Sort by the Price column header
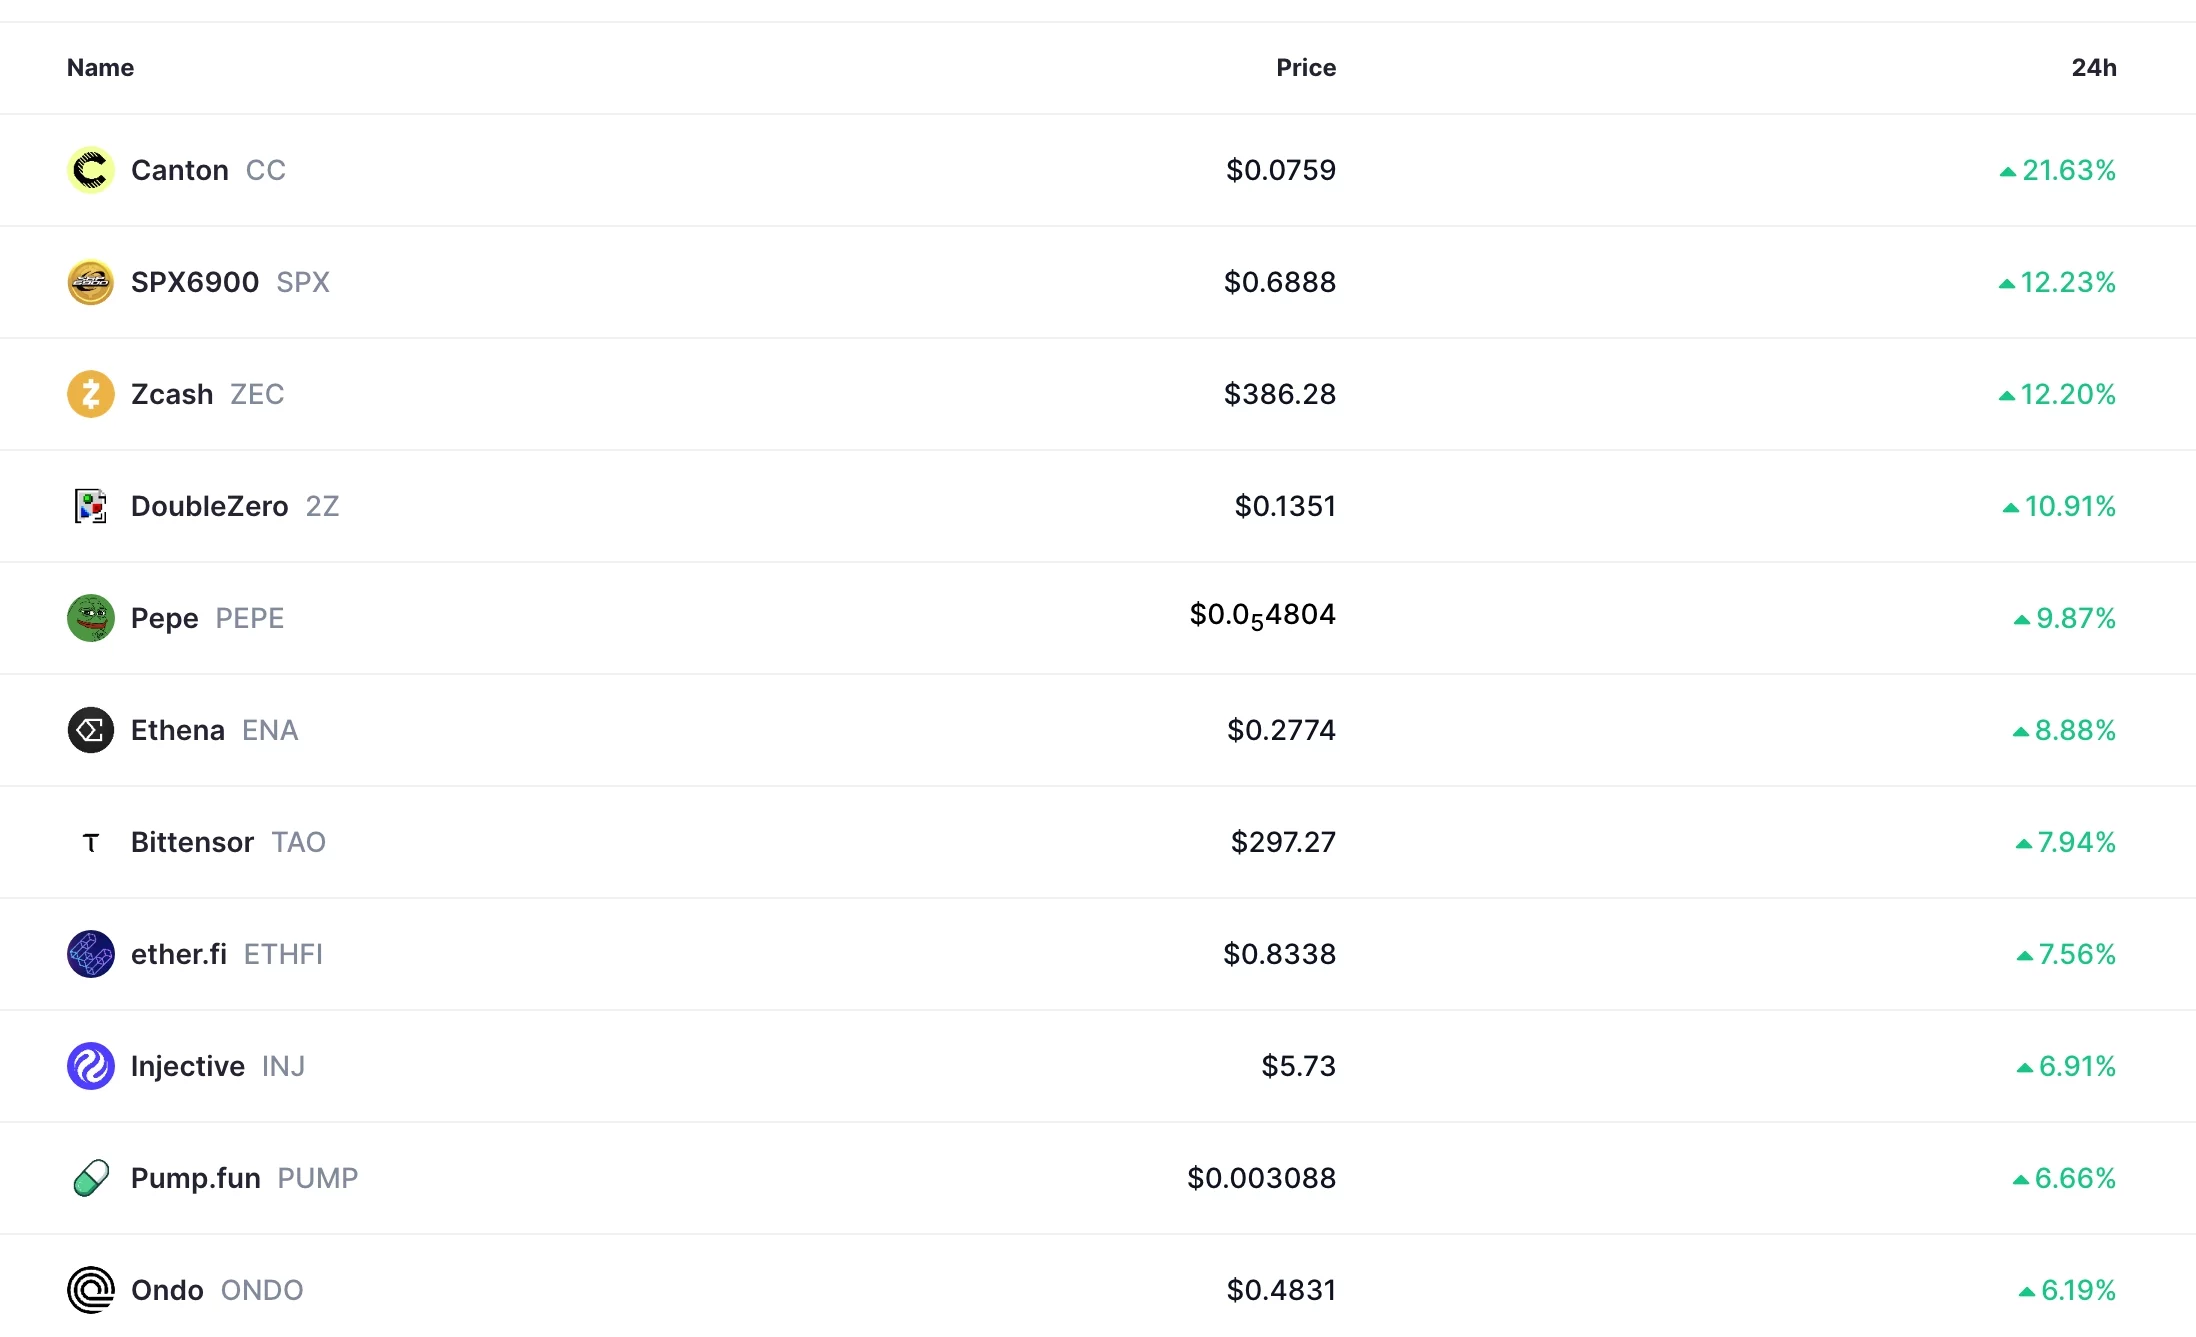Screen dimensions: 2196x1337 tap(1305, 67)
